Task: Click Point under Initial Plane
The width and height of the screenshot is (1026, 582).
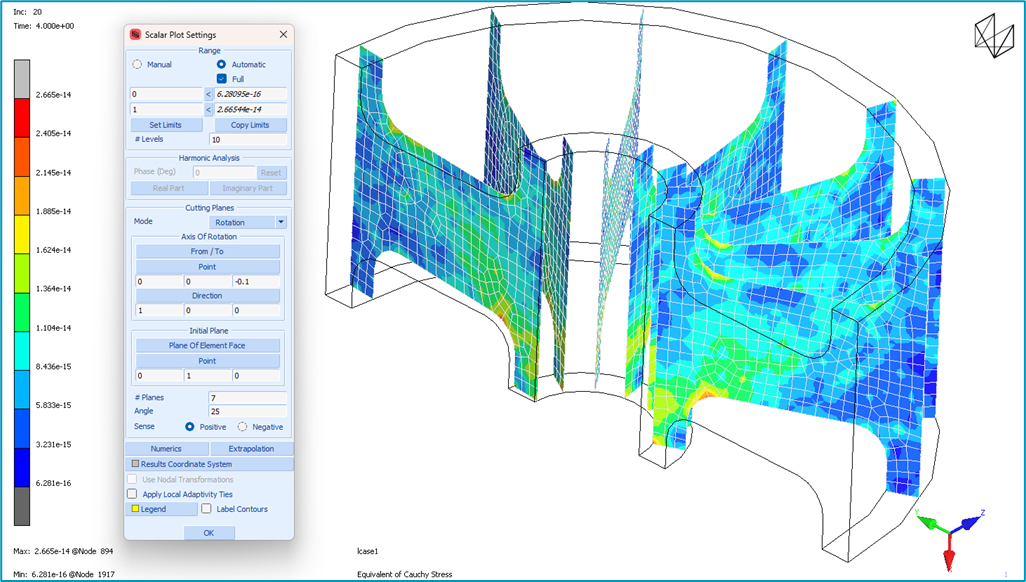Action: pyautogui.click(x=207, y=361)
